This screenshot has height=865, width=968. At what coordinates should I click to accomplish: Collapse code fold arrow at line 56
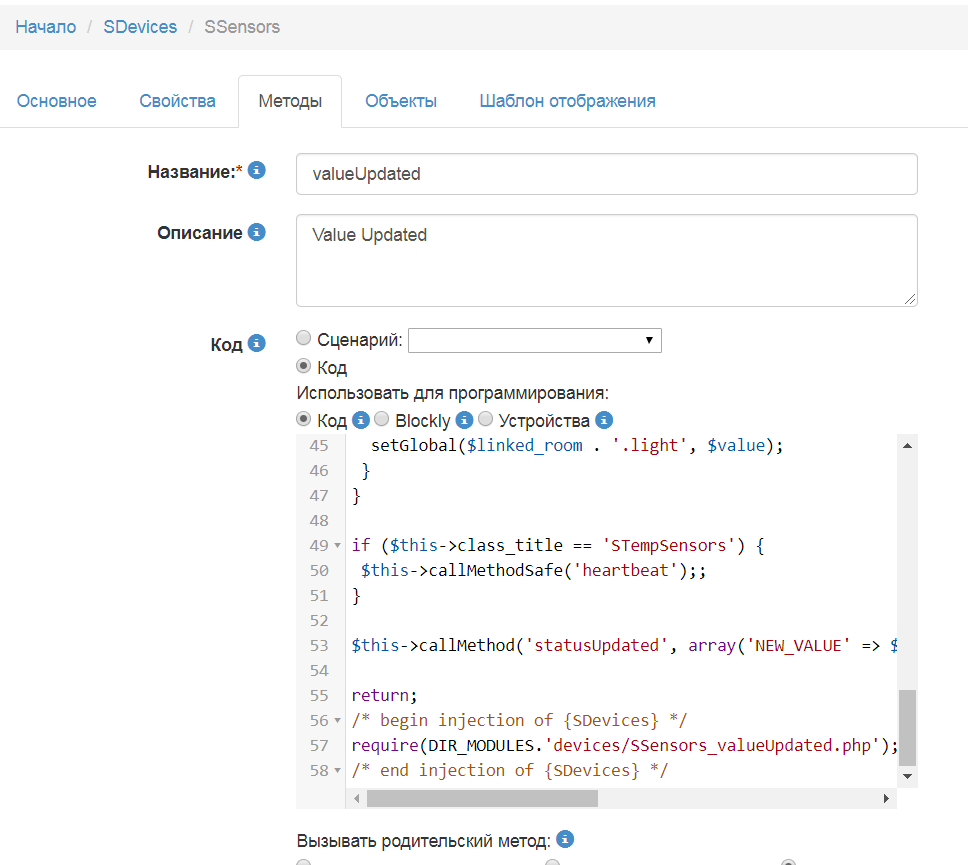[339, 721]
